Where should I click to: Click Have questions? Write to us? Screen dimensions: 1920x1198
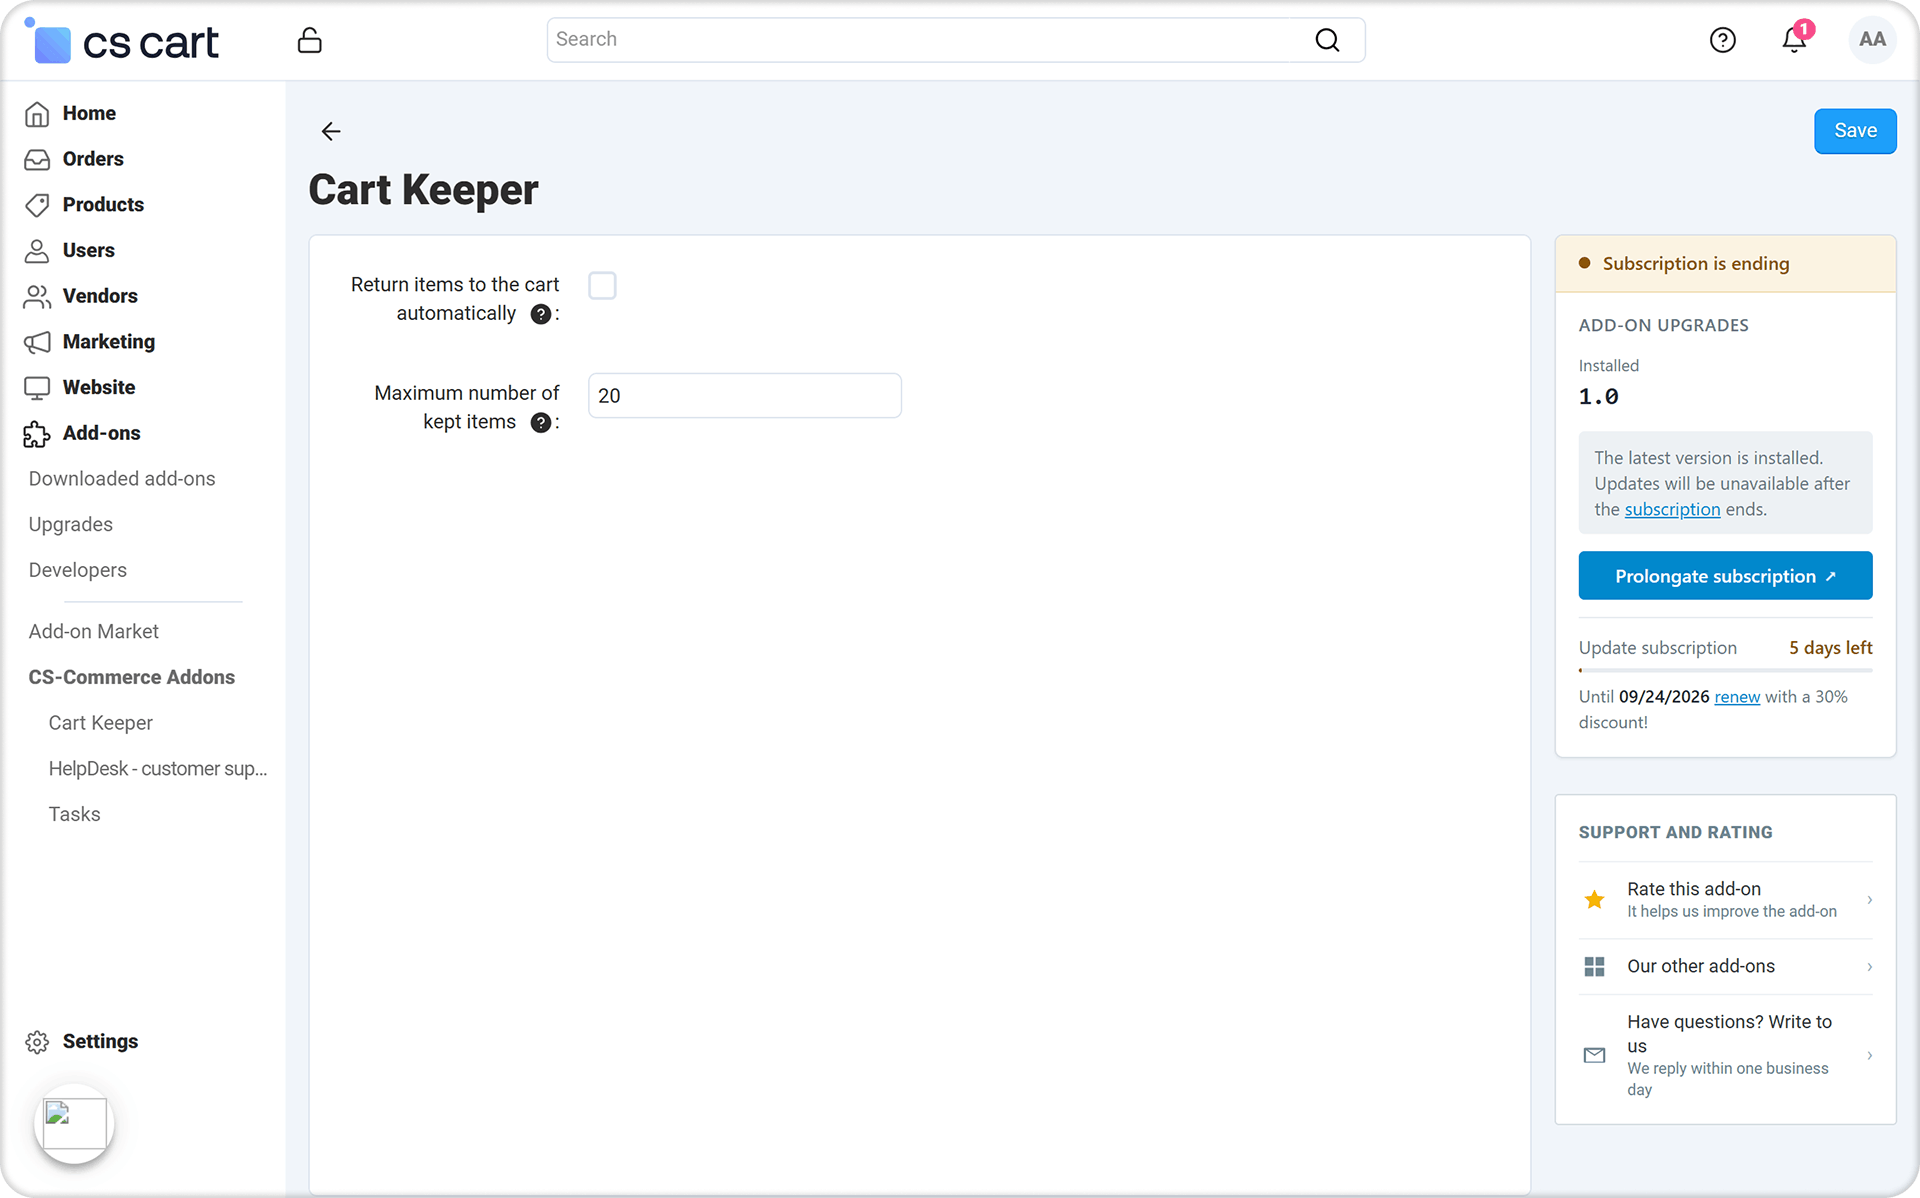point(1725,1055)
